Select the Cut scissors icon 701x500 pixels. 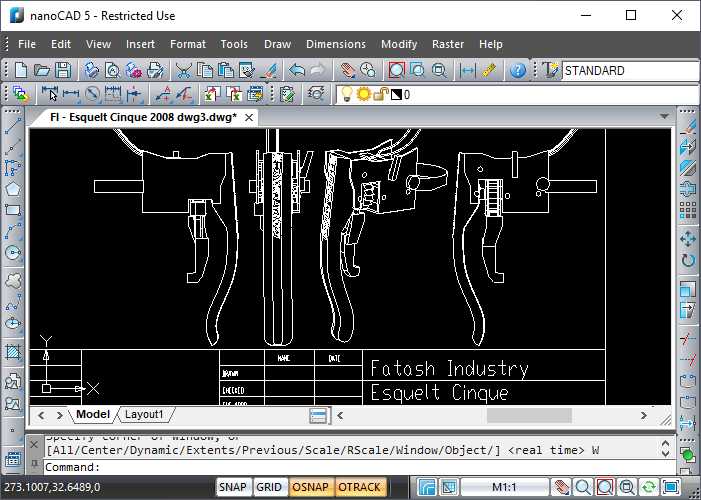[x=184, y=71]
